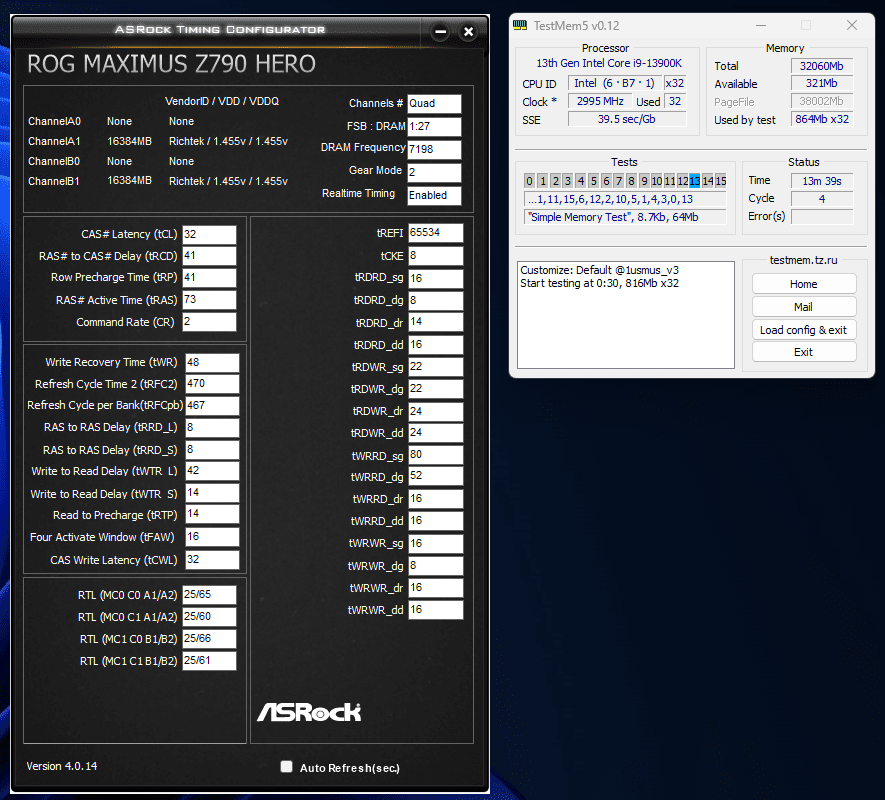Click the Gear Mode field

click(x=434, y=172)
